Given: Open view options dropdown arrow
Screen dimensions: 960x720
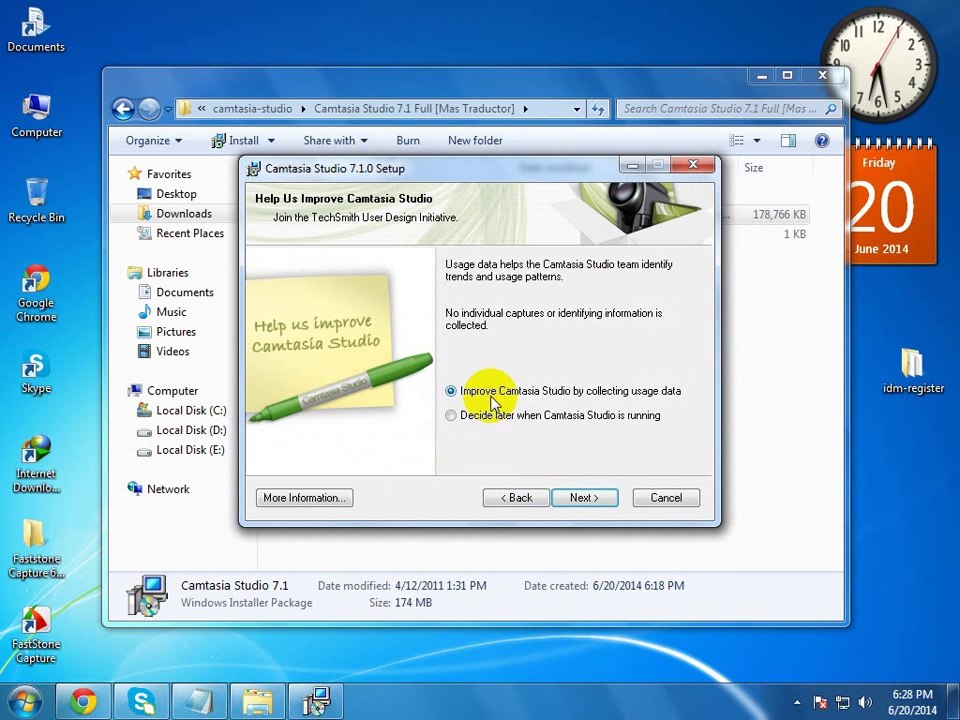Looking at the screenshot, I should pos(757,141).
